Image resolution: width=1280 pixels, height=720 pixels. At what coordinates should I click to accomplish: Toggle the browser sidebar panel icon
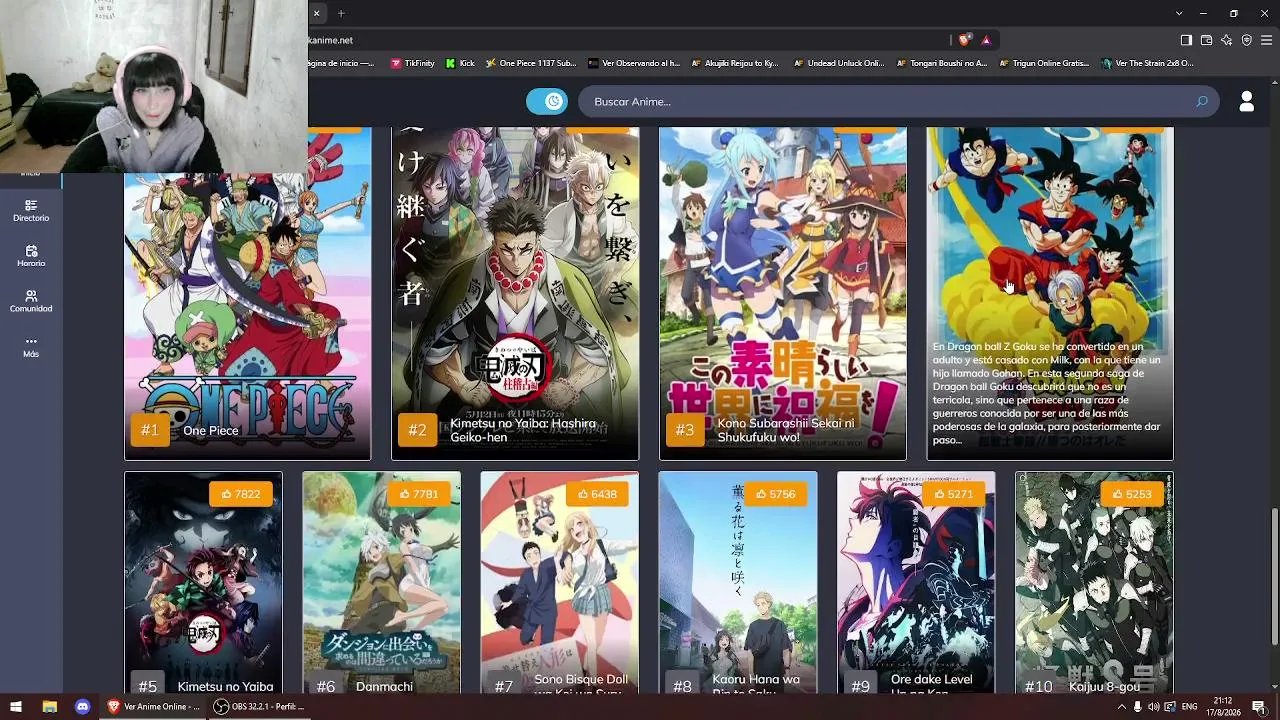coord(1186,40)
